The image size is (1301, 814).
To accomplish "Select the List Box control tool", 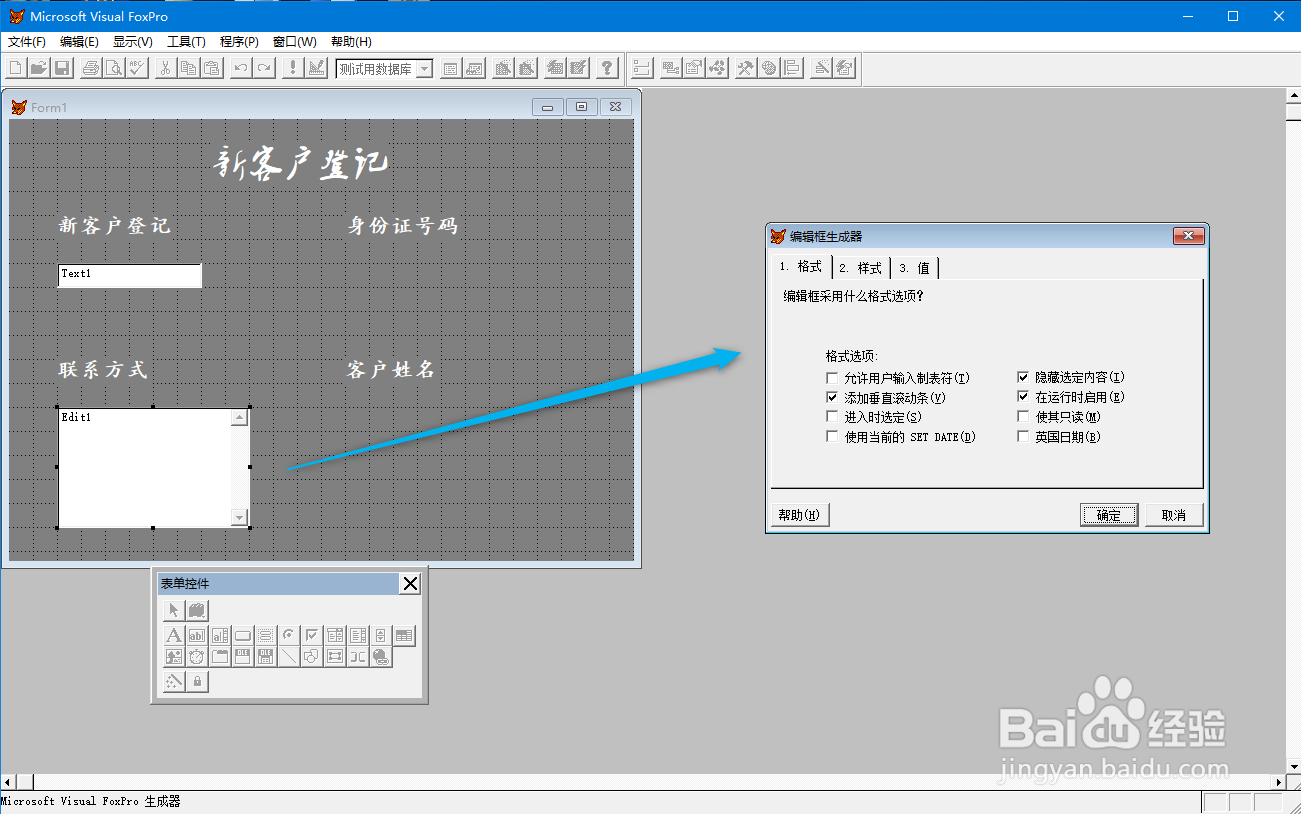I will click(358, 635).
